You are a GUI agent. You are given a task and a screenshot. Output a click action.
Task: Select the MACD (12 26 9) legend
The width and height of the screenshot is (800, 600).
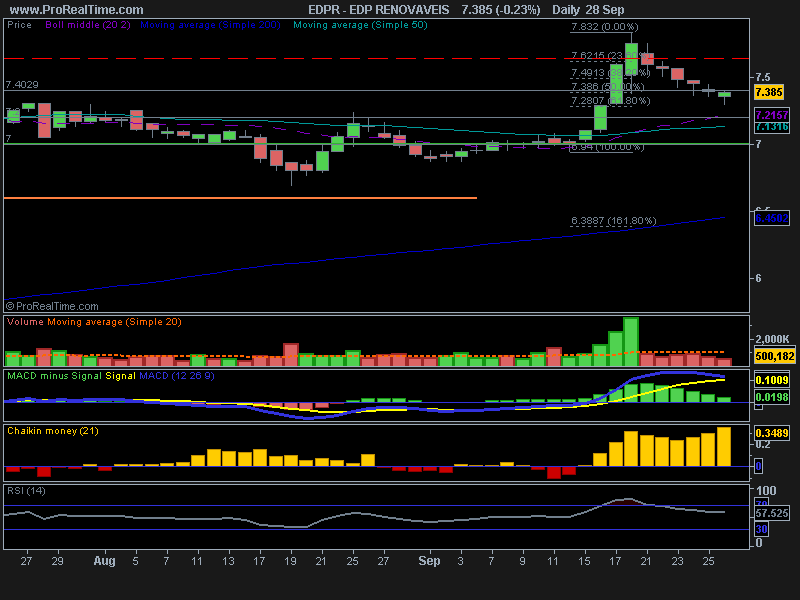click(x=177, y=376)
